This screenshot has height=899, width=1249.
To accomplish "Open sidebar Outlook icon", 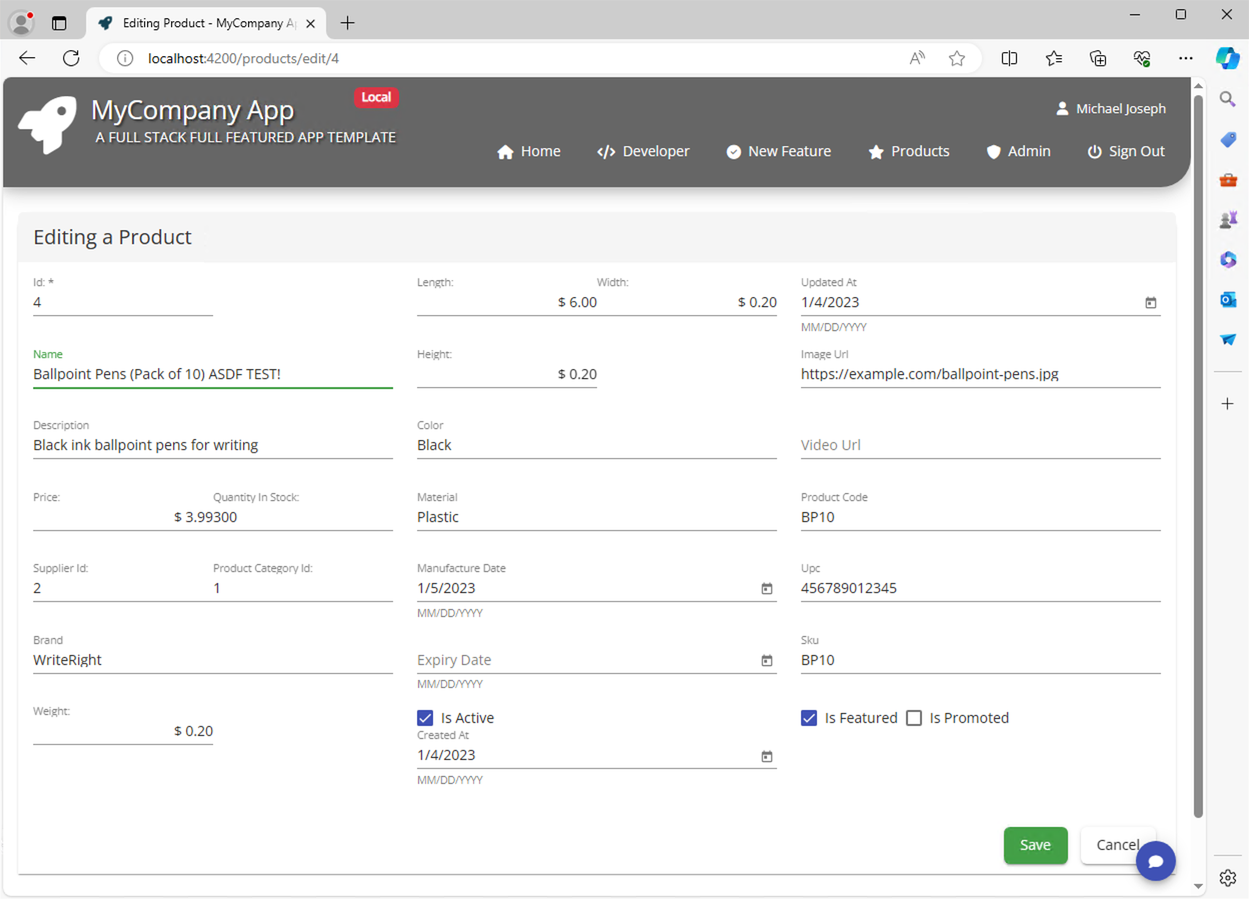I will coord(1228,300).
